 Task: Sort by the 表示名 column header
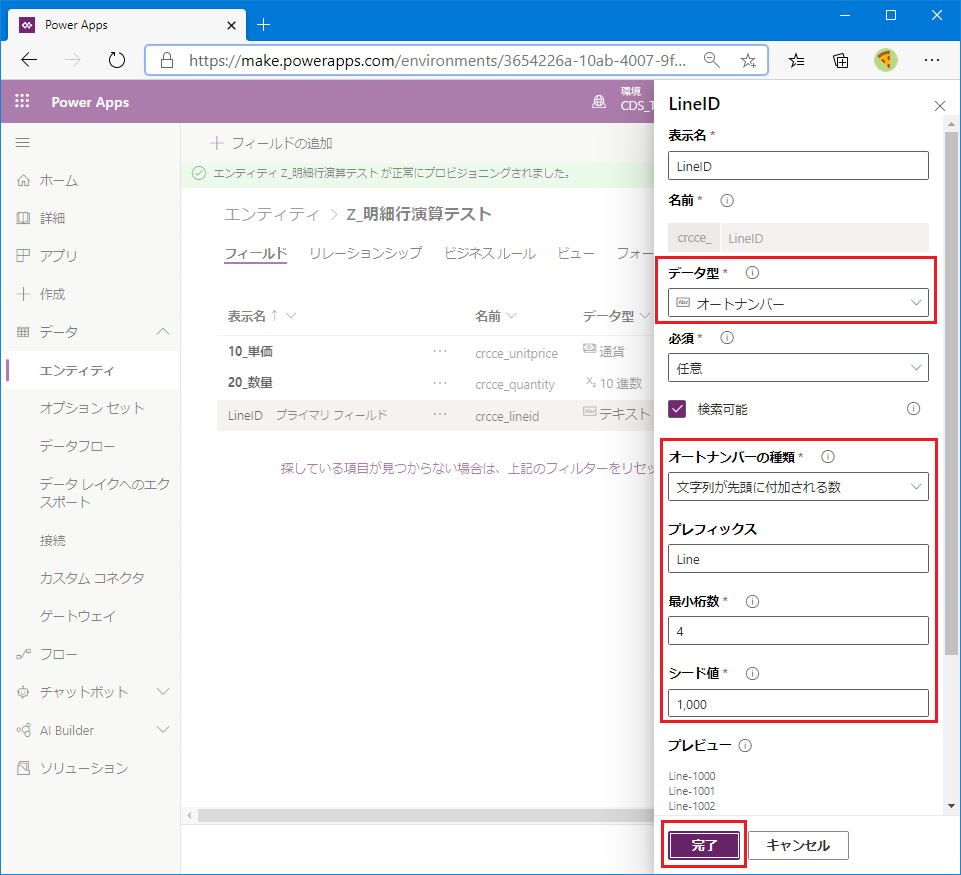click(x=262, y=316)
